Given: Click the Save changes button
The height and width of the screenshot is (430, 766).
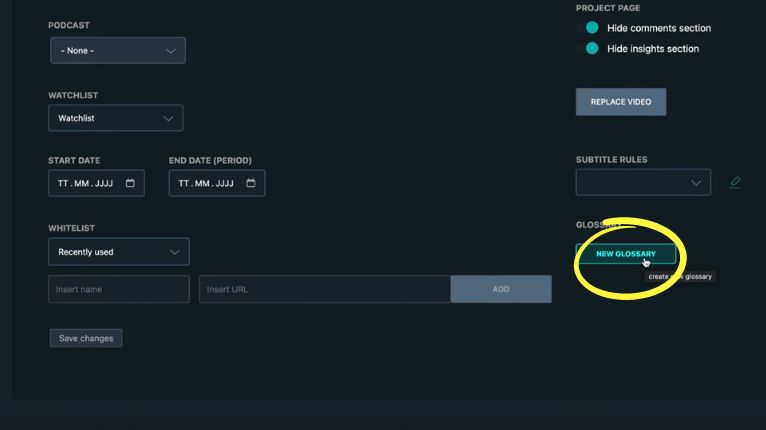Looking at the screenshot, I should pos(86,338).
